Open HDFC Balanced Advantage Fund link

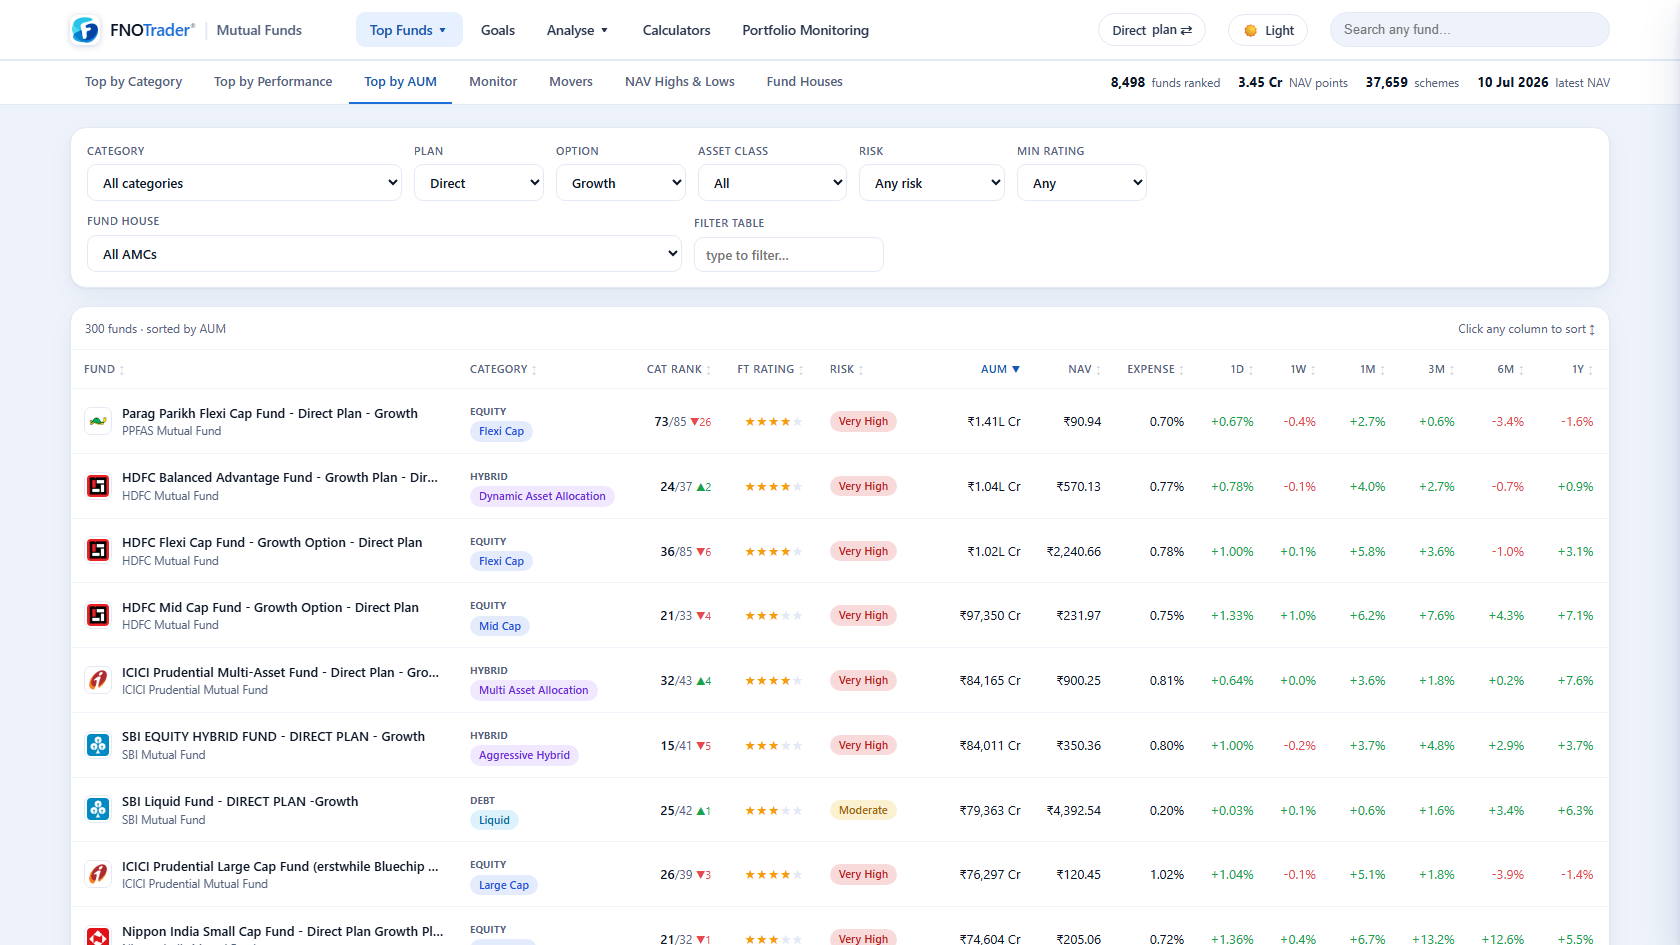(280, 477)
